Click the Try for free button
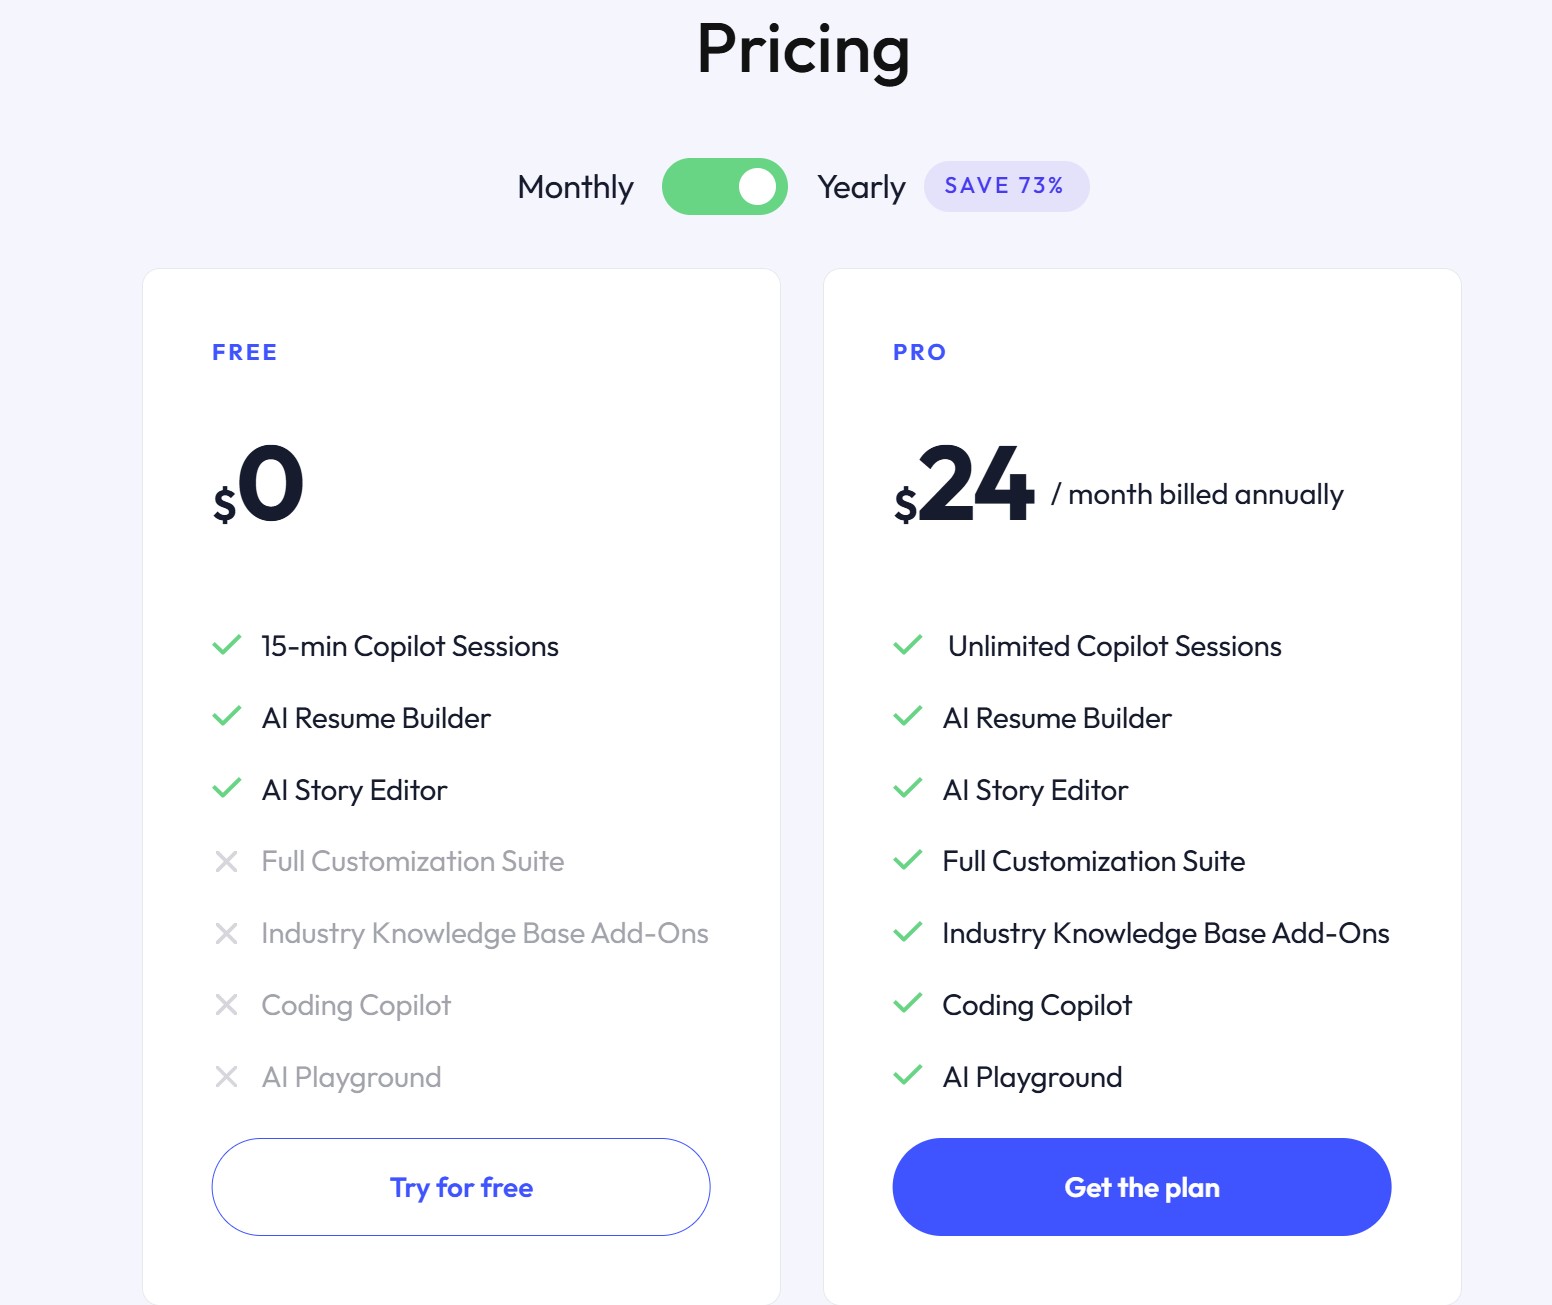Screen dimensions: 1552x1305 461,1187
